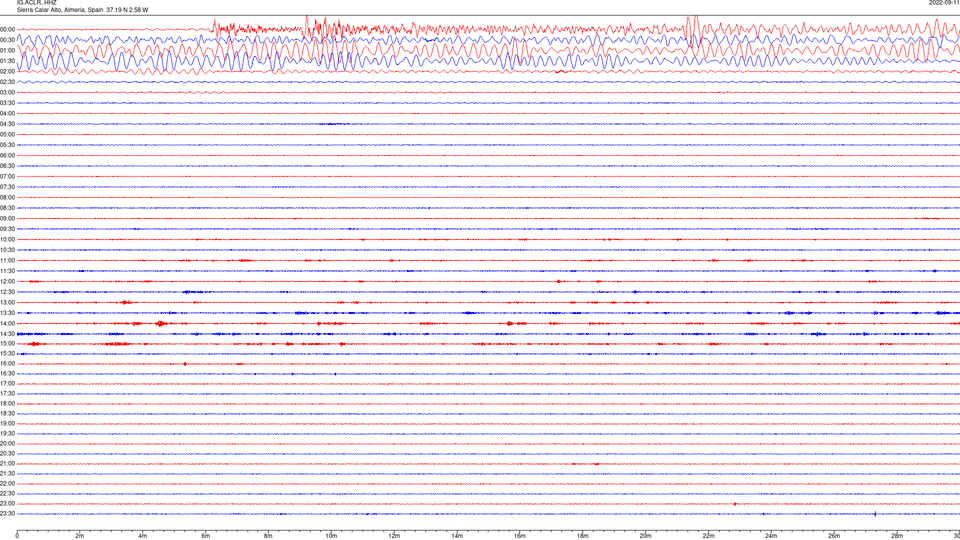Select the 23:30 time row label
This screenshot has height=540, width=960.
click(7, 514)
